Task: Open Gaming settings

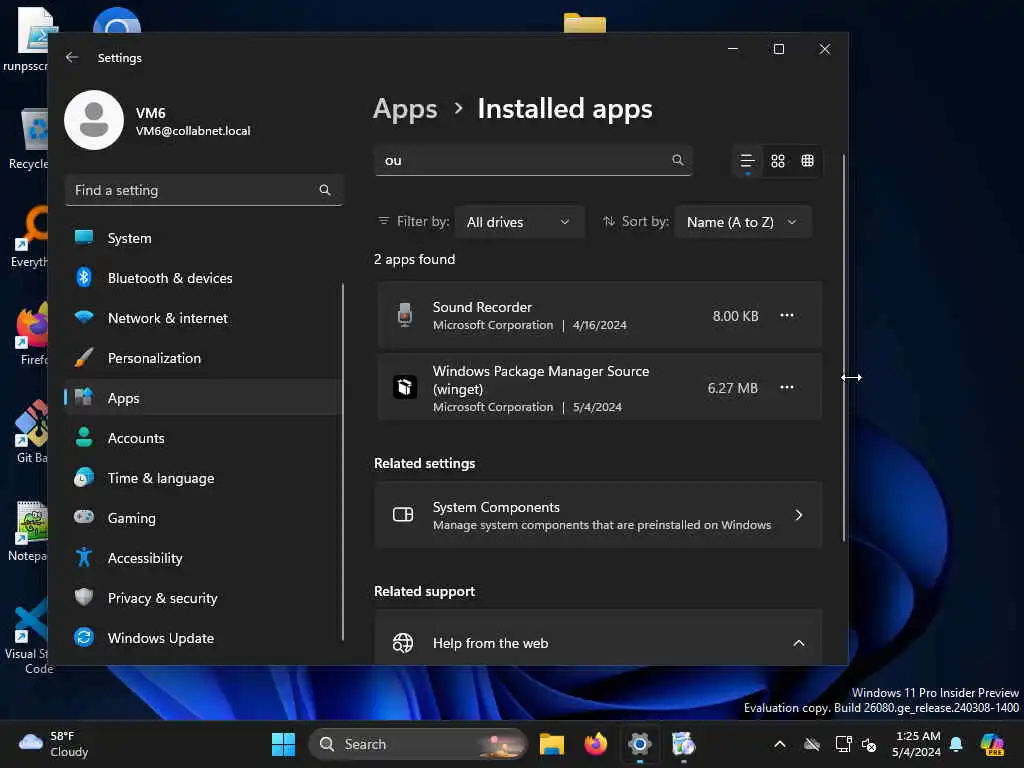Action: 203,518
